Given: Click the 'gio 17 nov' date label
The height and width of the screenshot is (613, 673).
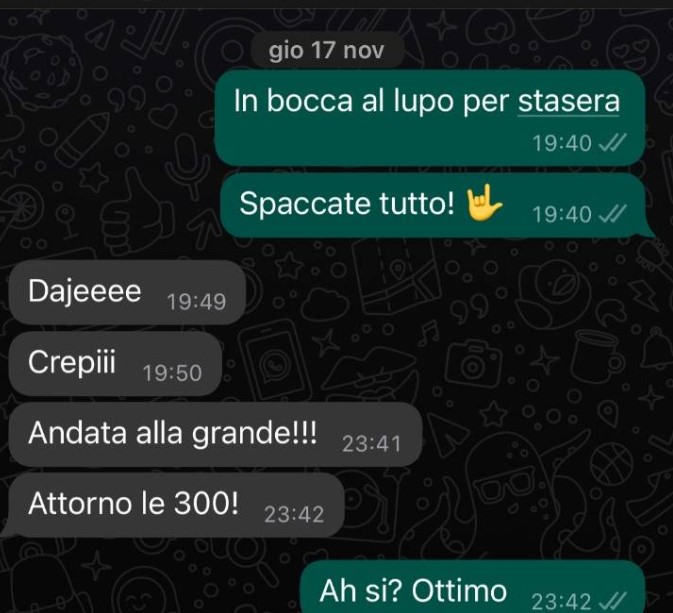Looking at the screenshot, I should click(x=327, y=50).
